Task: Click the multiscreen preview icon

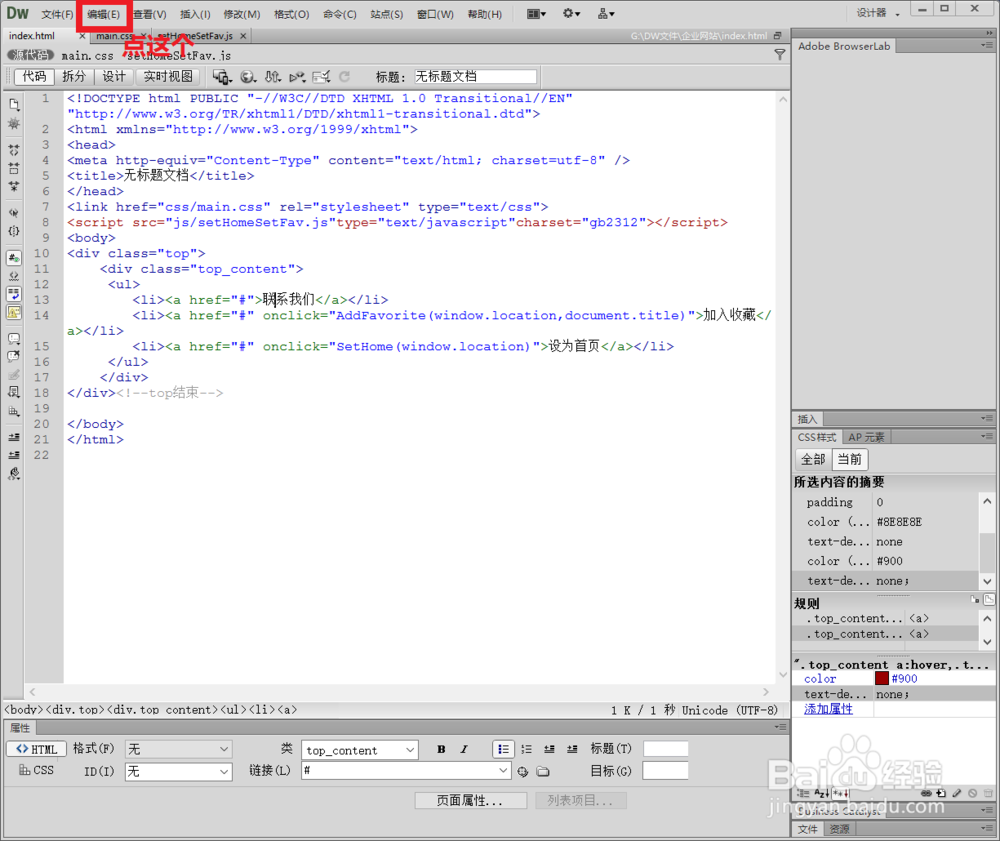Action: (x=222, y=77)
